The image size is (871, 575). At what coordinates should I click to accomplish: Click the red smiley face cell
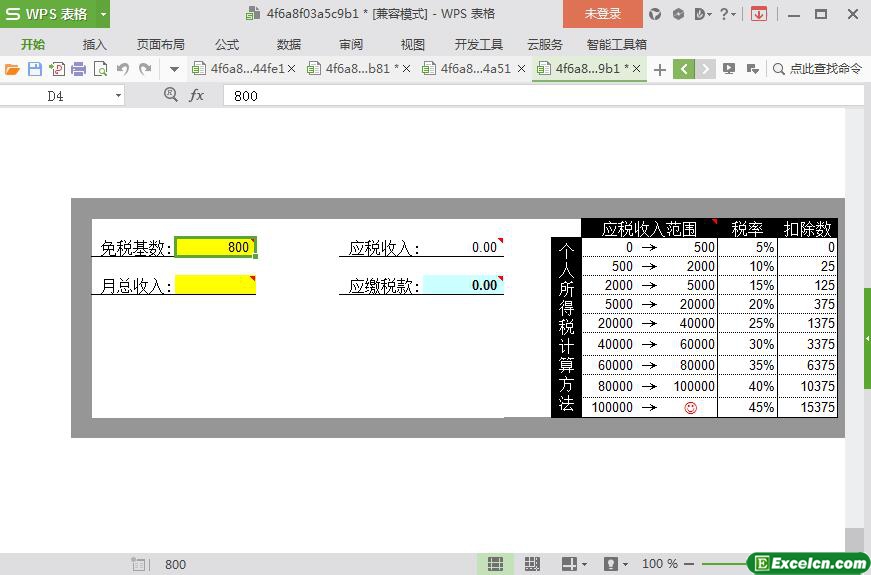[x=690, y=408]
